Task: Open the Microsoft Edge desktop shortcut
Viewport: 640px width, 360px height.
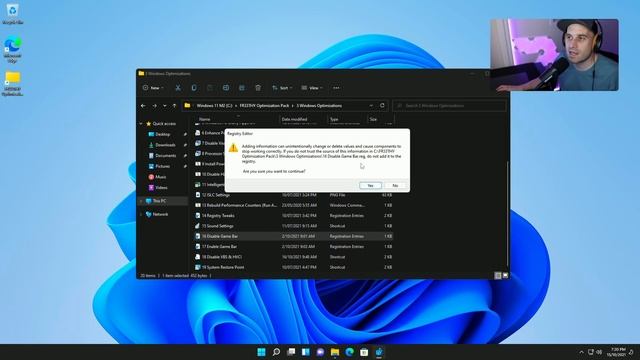Action: [x=12, y=49]
